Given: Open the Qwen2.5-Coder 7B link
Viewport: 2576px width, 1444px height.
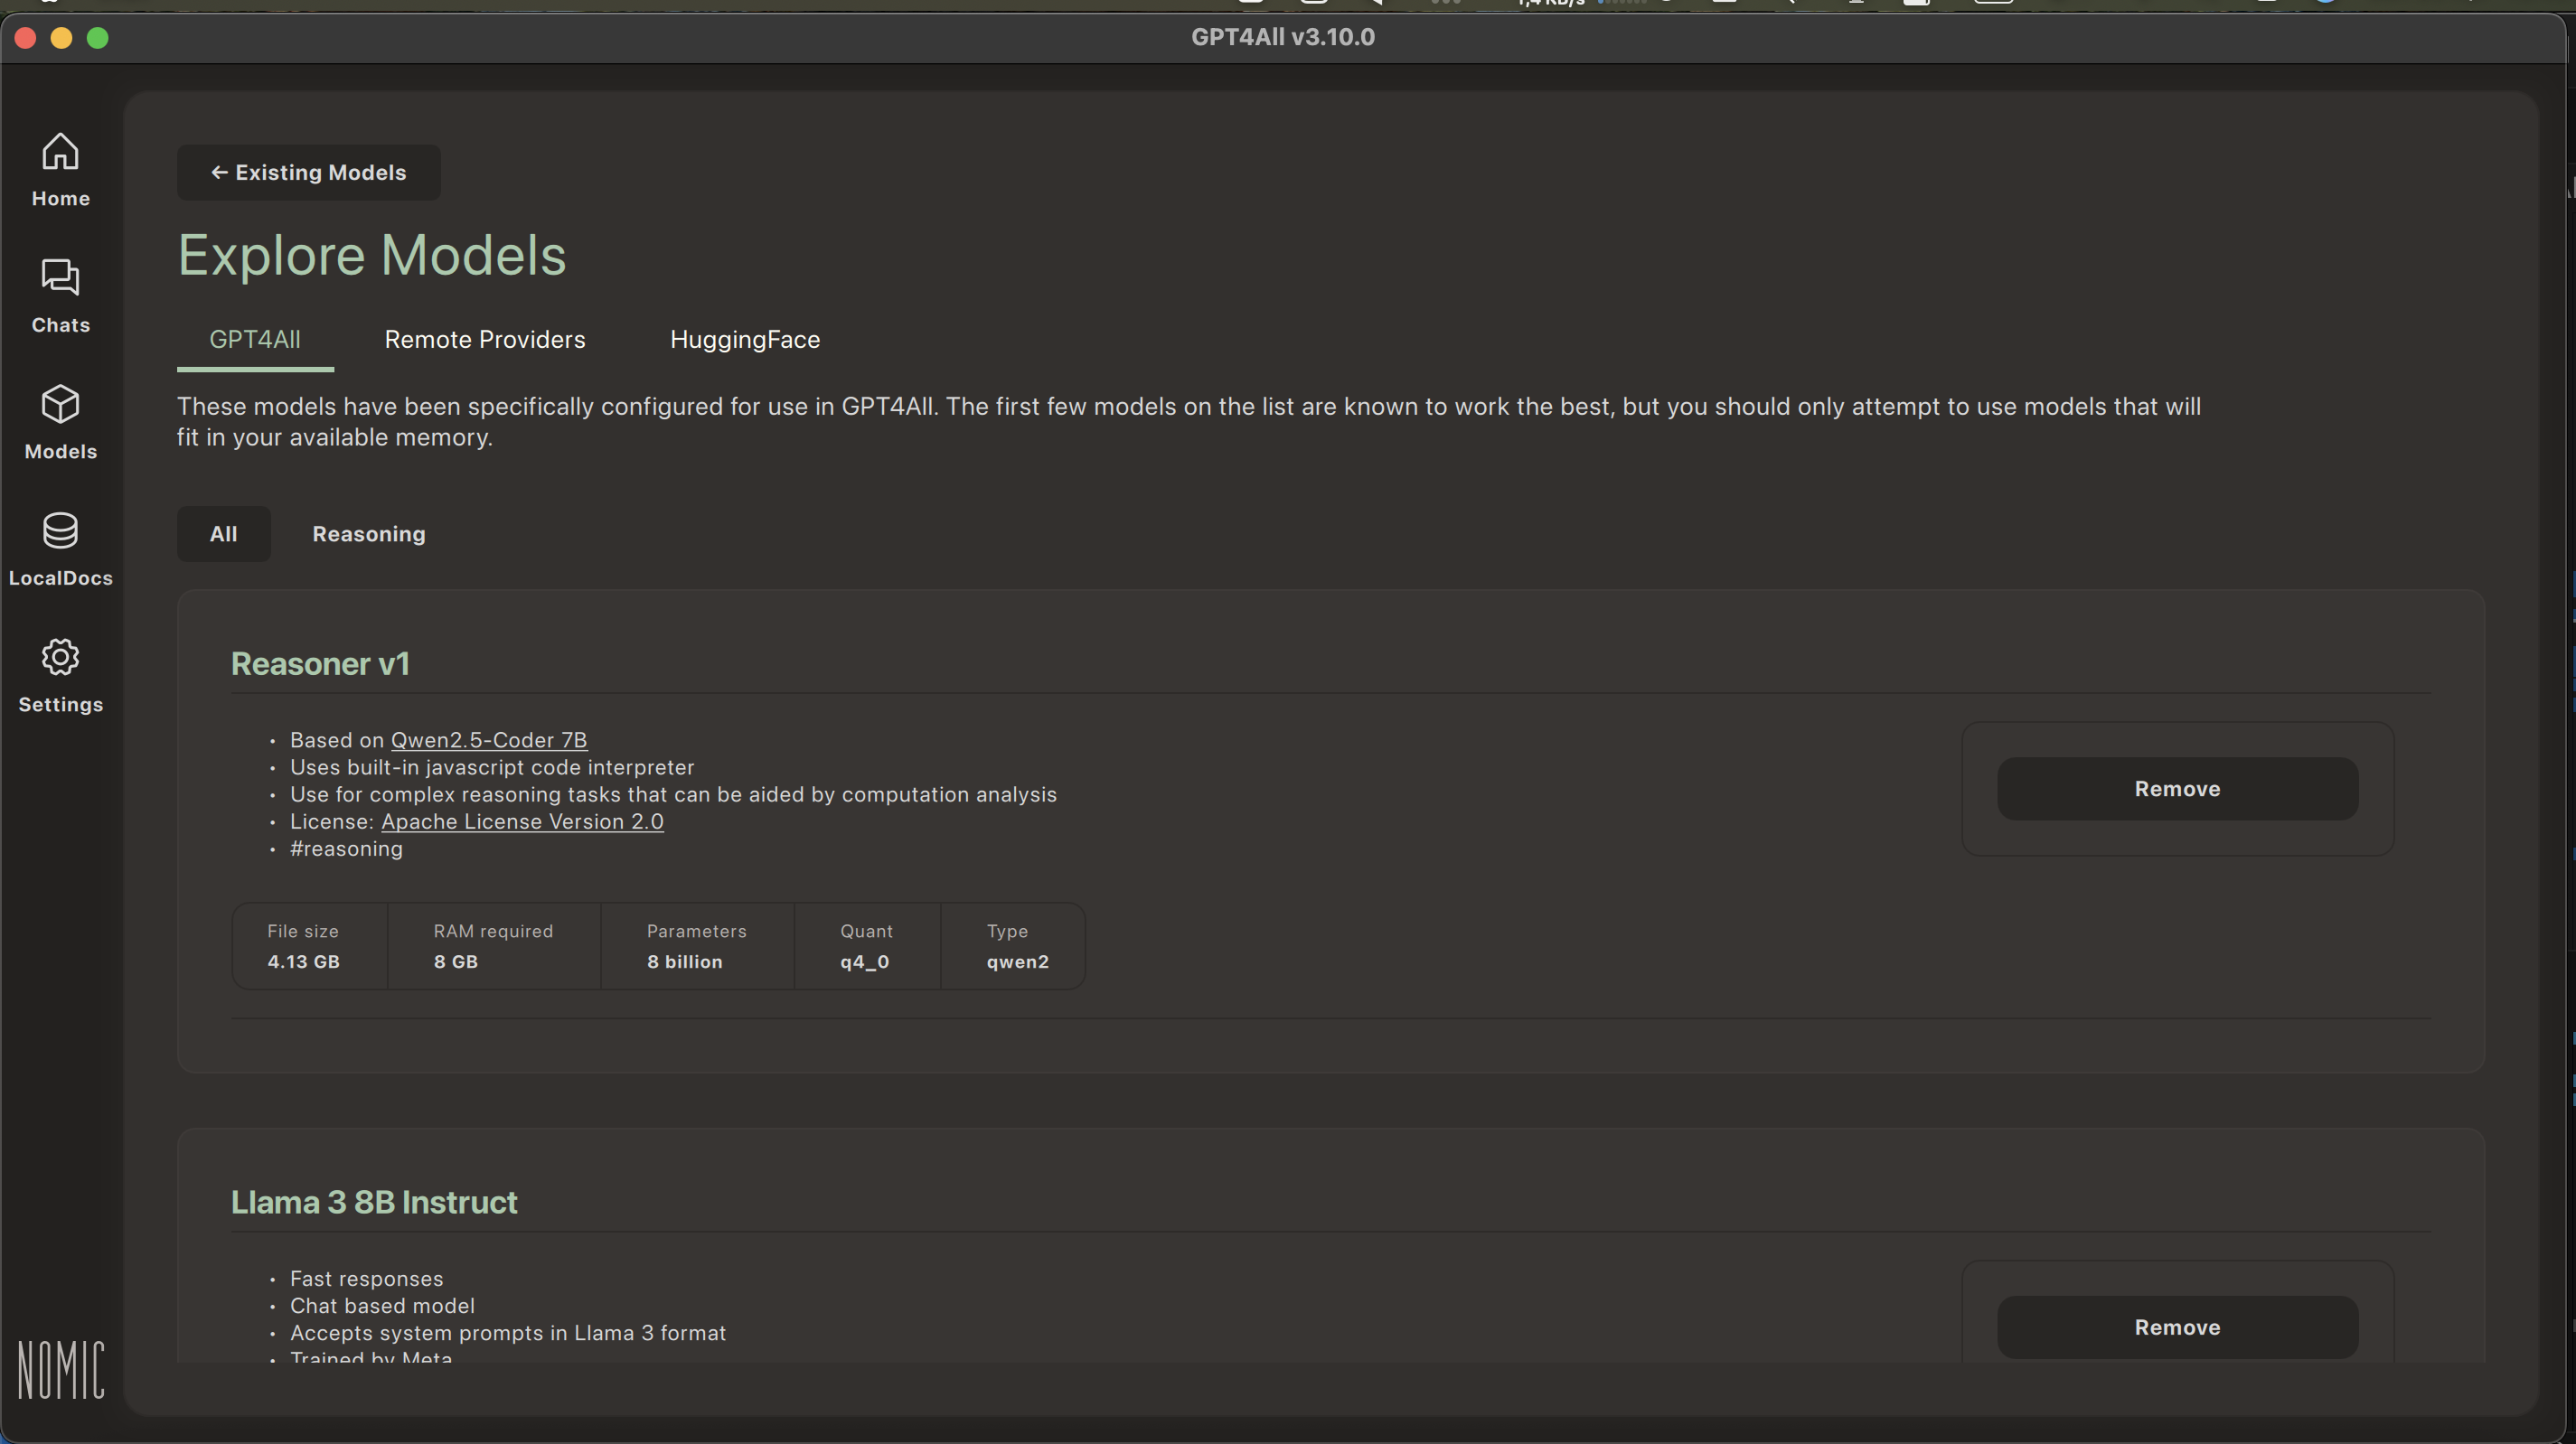Looking at the screenshot, I should tap(488, 740).
